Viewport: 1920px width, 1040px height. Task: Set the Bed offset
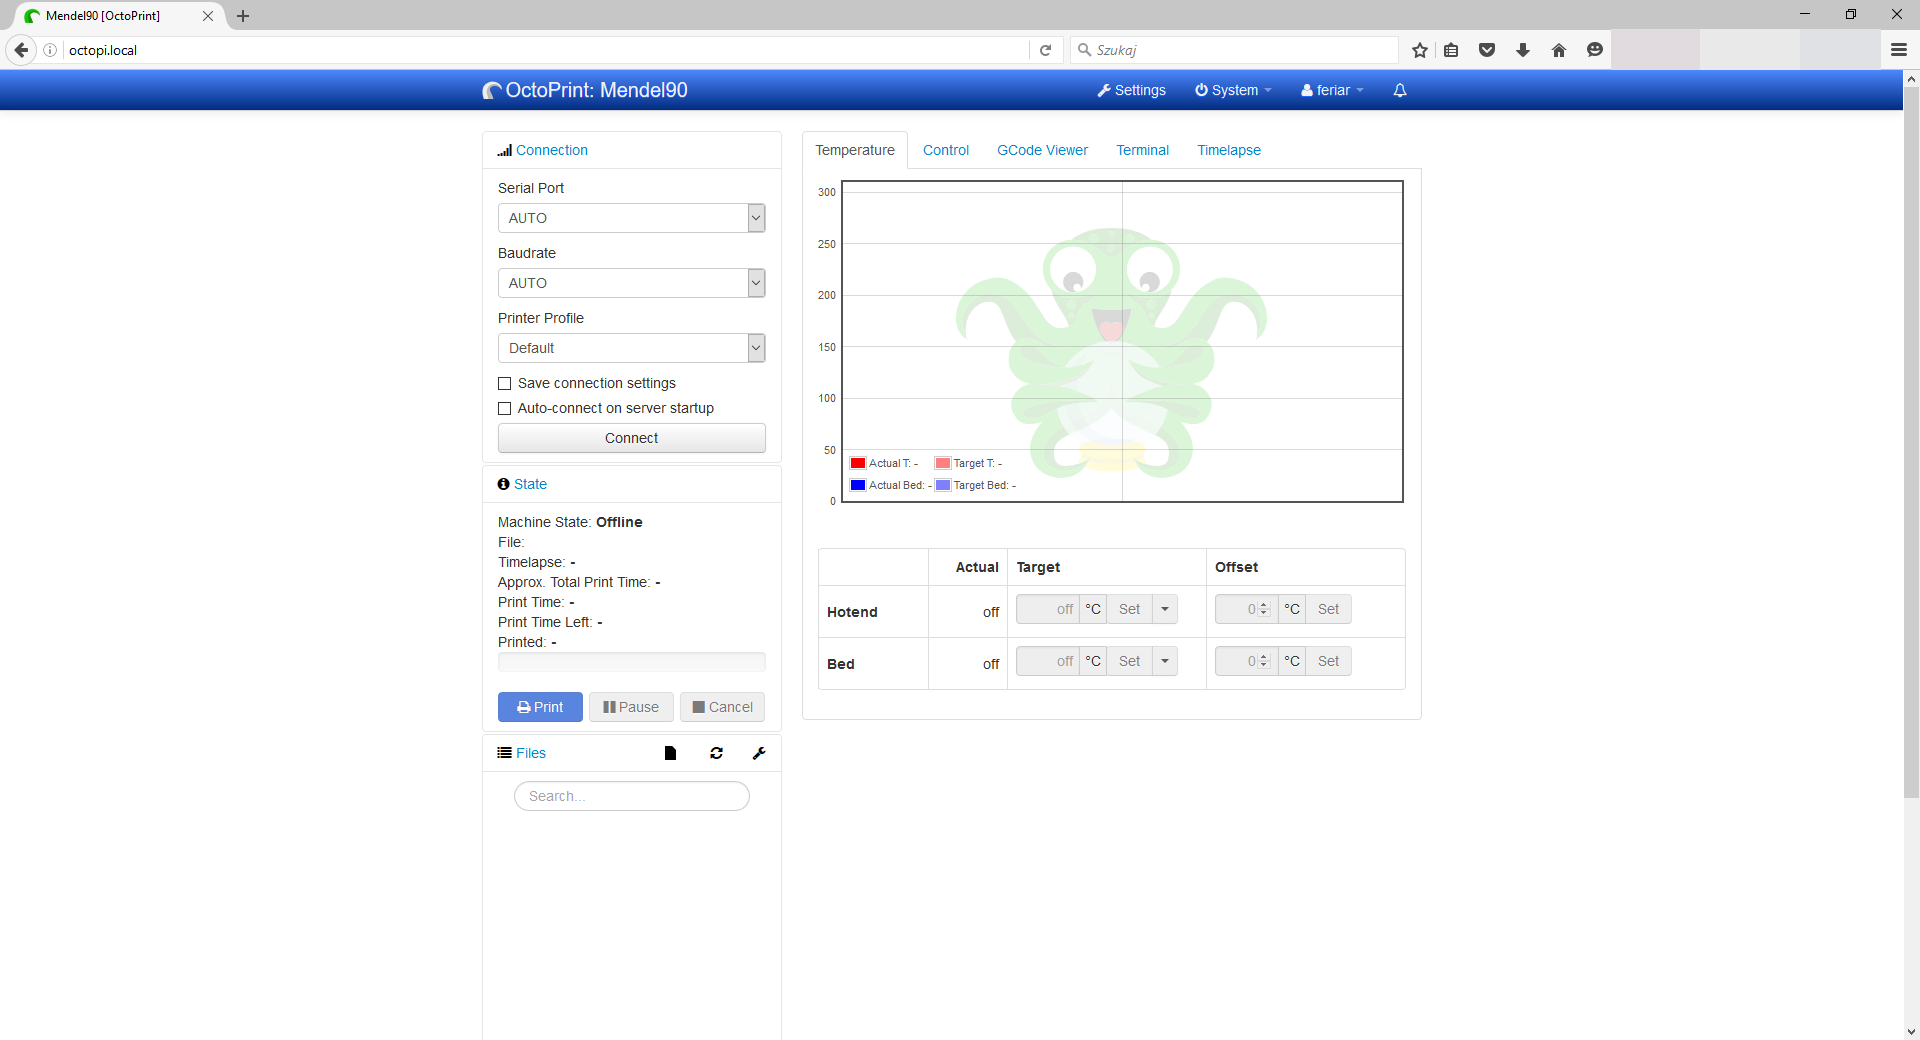(x=1329, y=661)
